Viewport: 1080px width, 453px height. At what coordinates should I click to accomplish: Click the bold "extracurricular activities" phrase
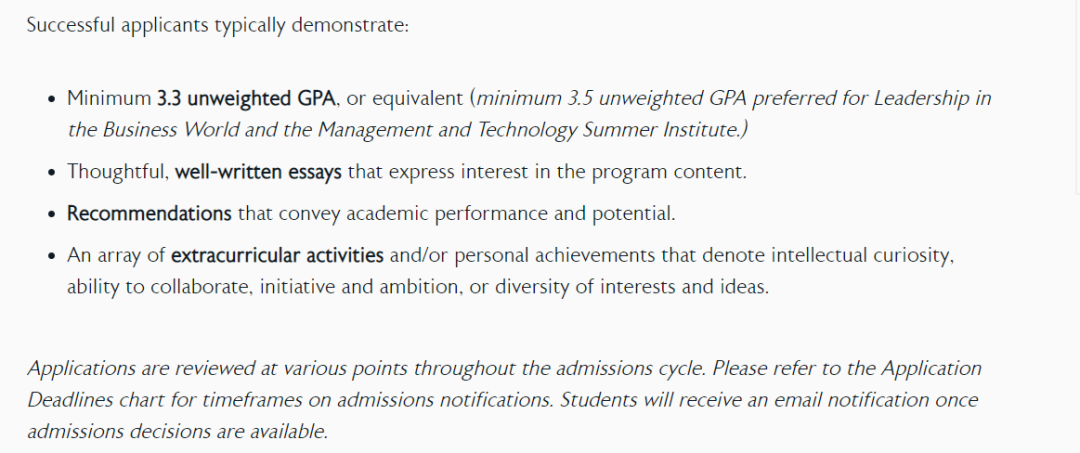(x=277, y=256)
